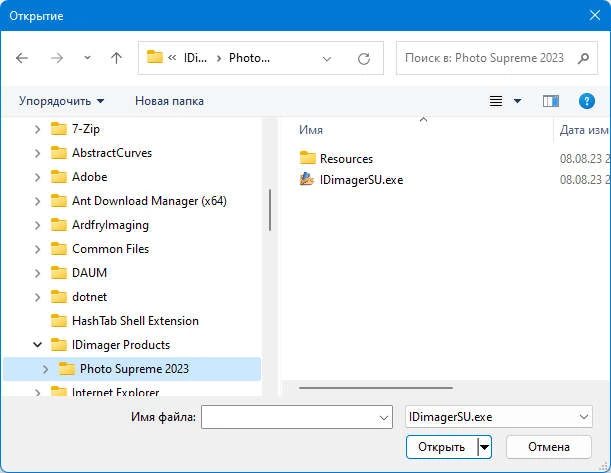Open the IDimagerSU.exe file type filter
This screenshot has width=611, height=473.
[x=499, y=417]
